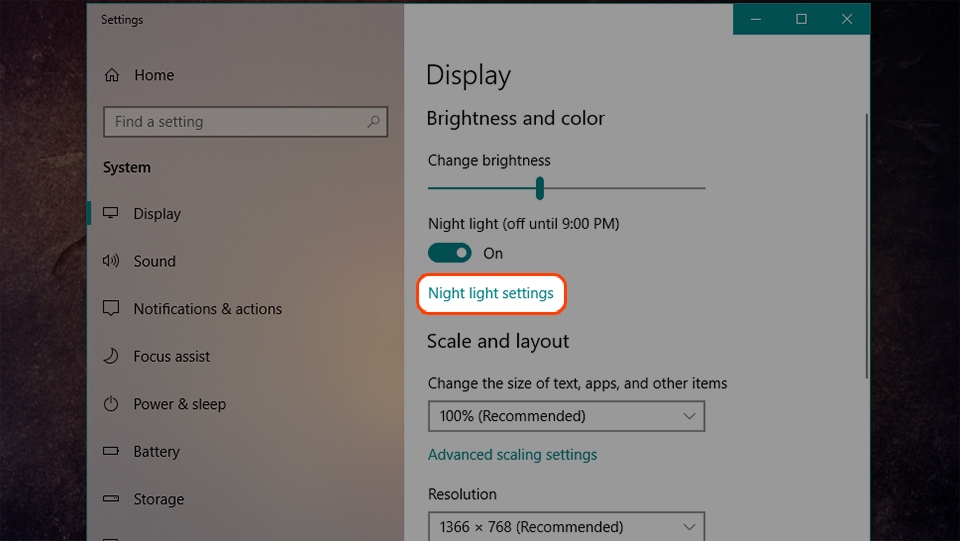Open Power & sleep settings
Viewport: 960px width, 541px height.
179,404
